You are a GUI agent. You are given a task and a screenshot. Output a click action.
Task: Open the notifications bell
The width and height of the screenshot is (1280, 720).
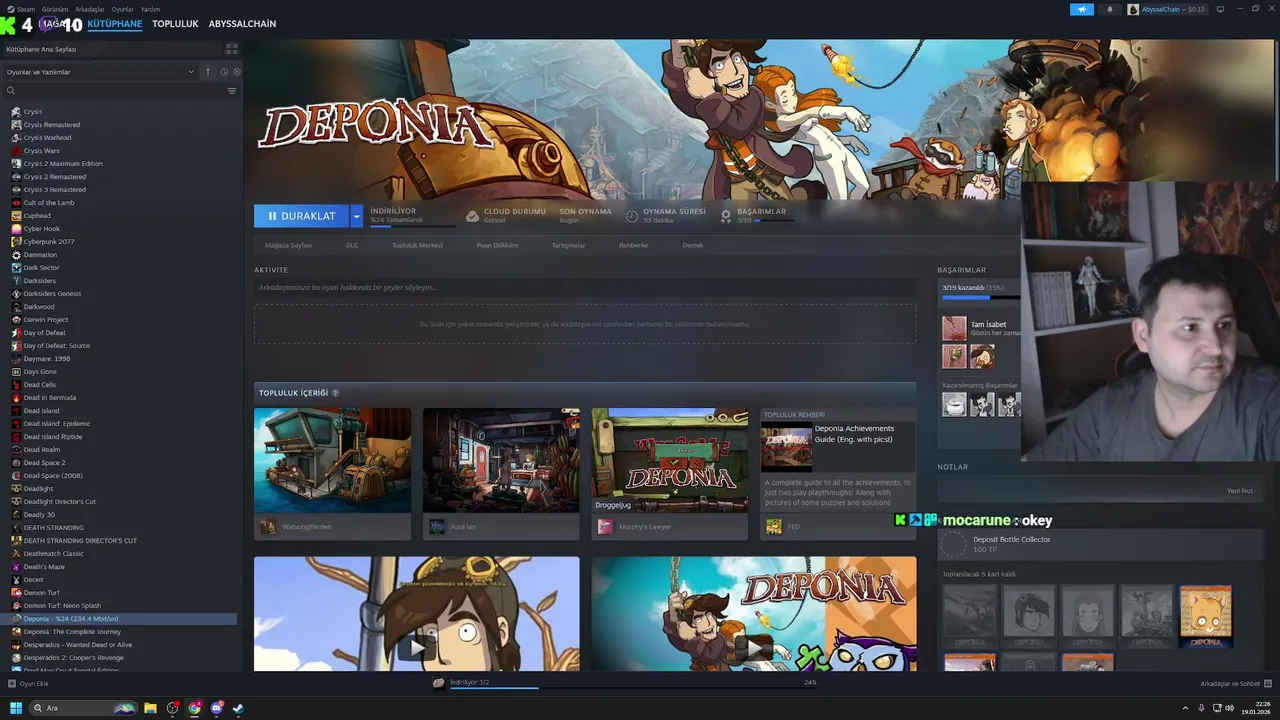point(1109,9)
